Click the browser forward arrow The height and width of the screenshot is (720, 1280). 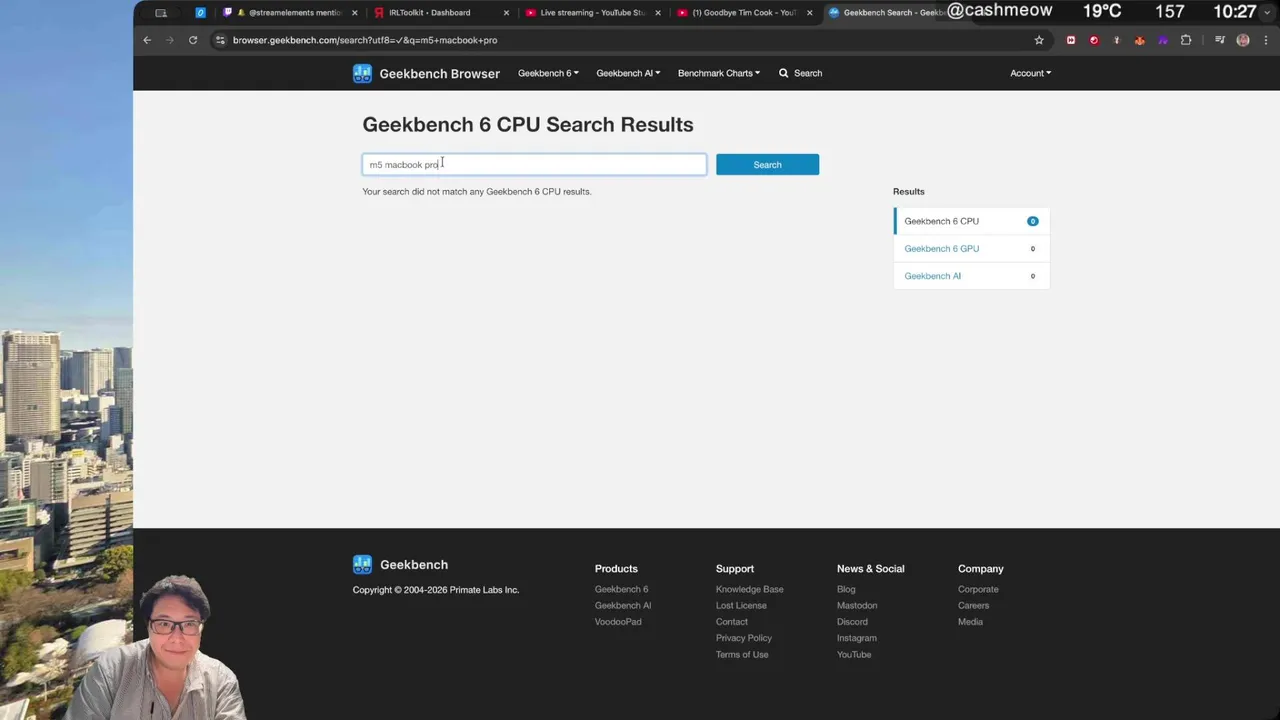coord(169,40)
